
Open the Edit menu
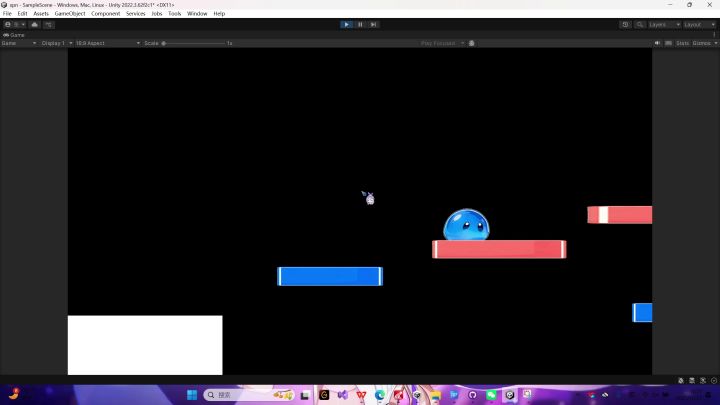[22, 14]
